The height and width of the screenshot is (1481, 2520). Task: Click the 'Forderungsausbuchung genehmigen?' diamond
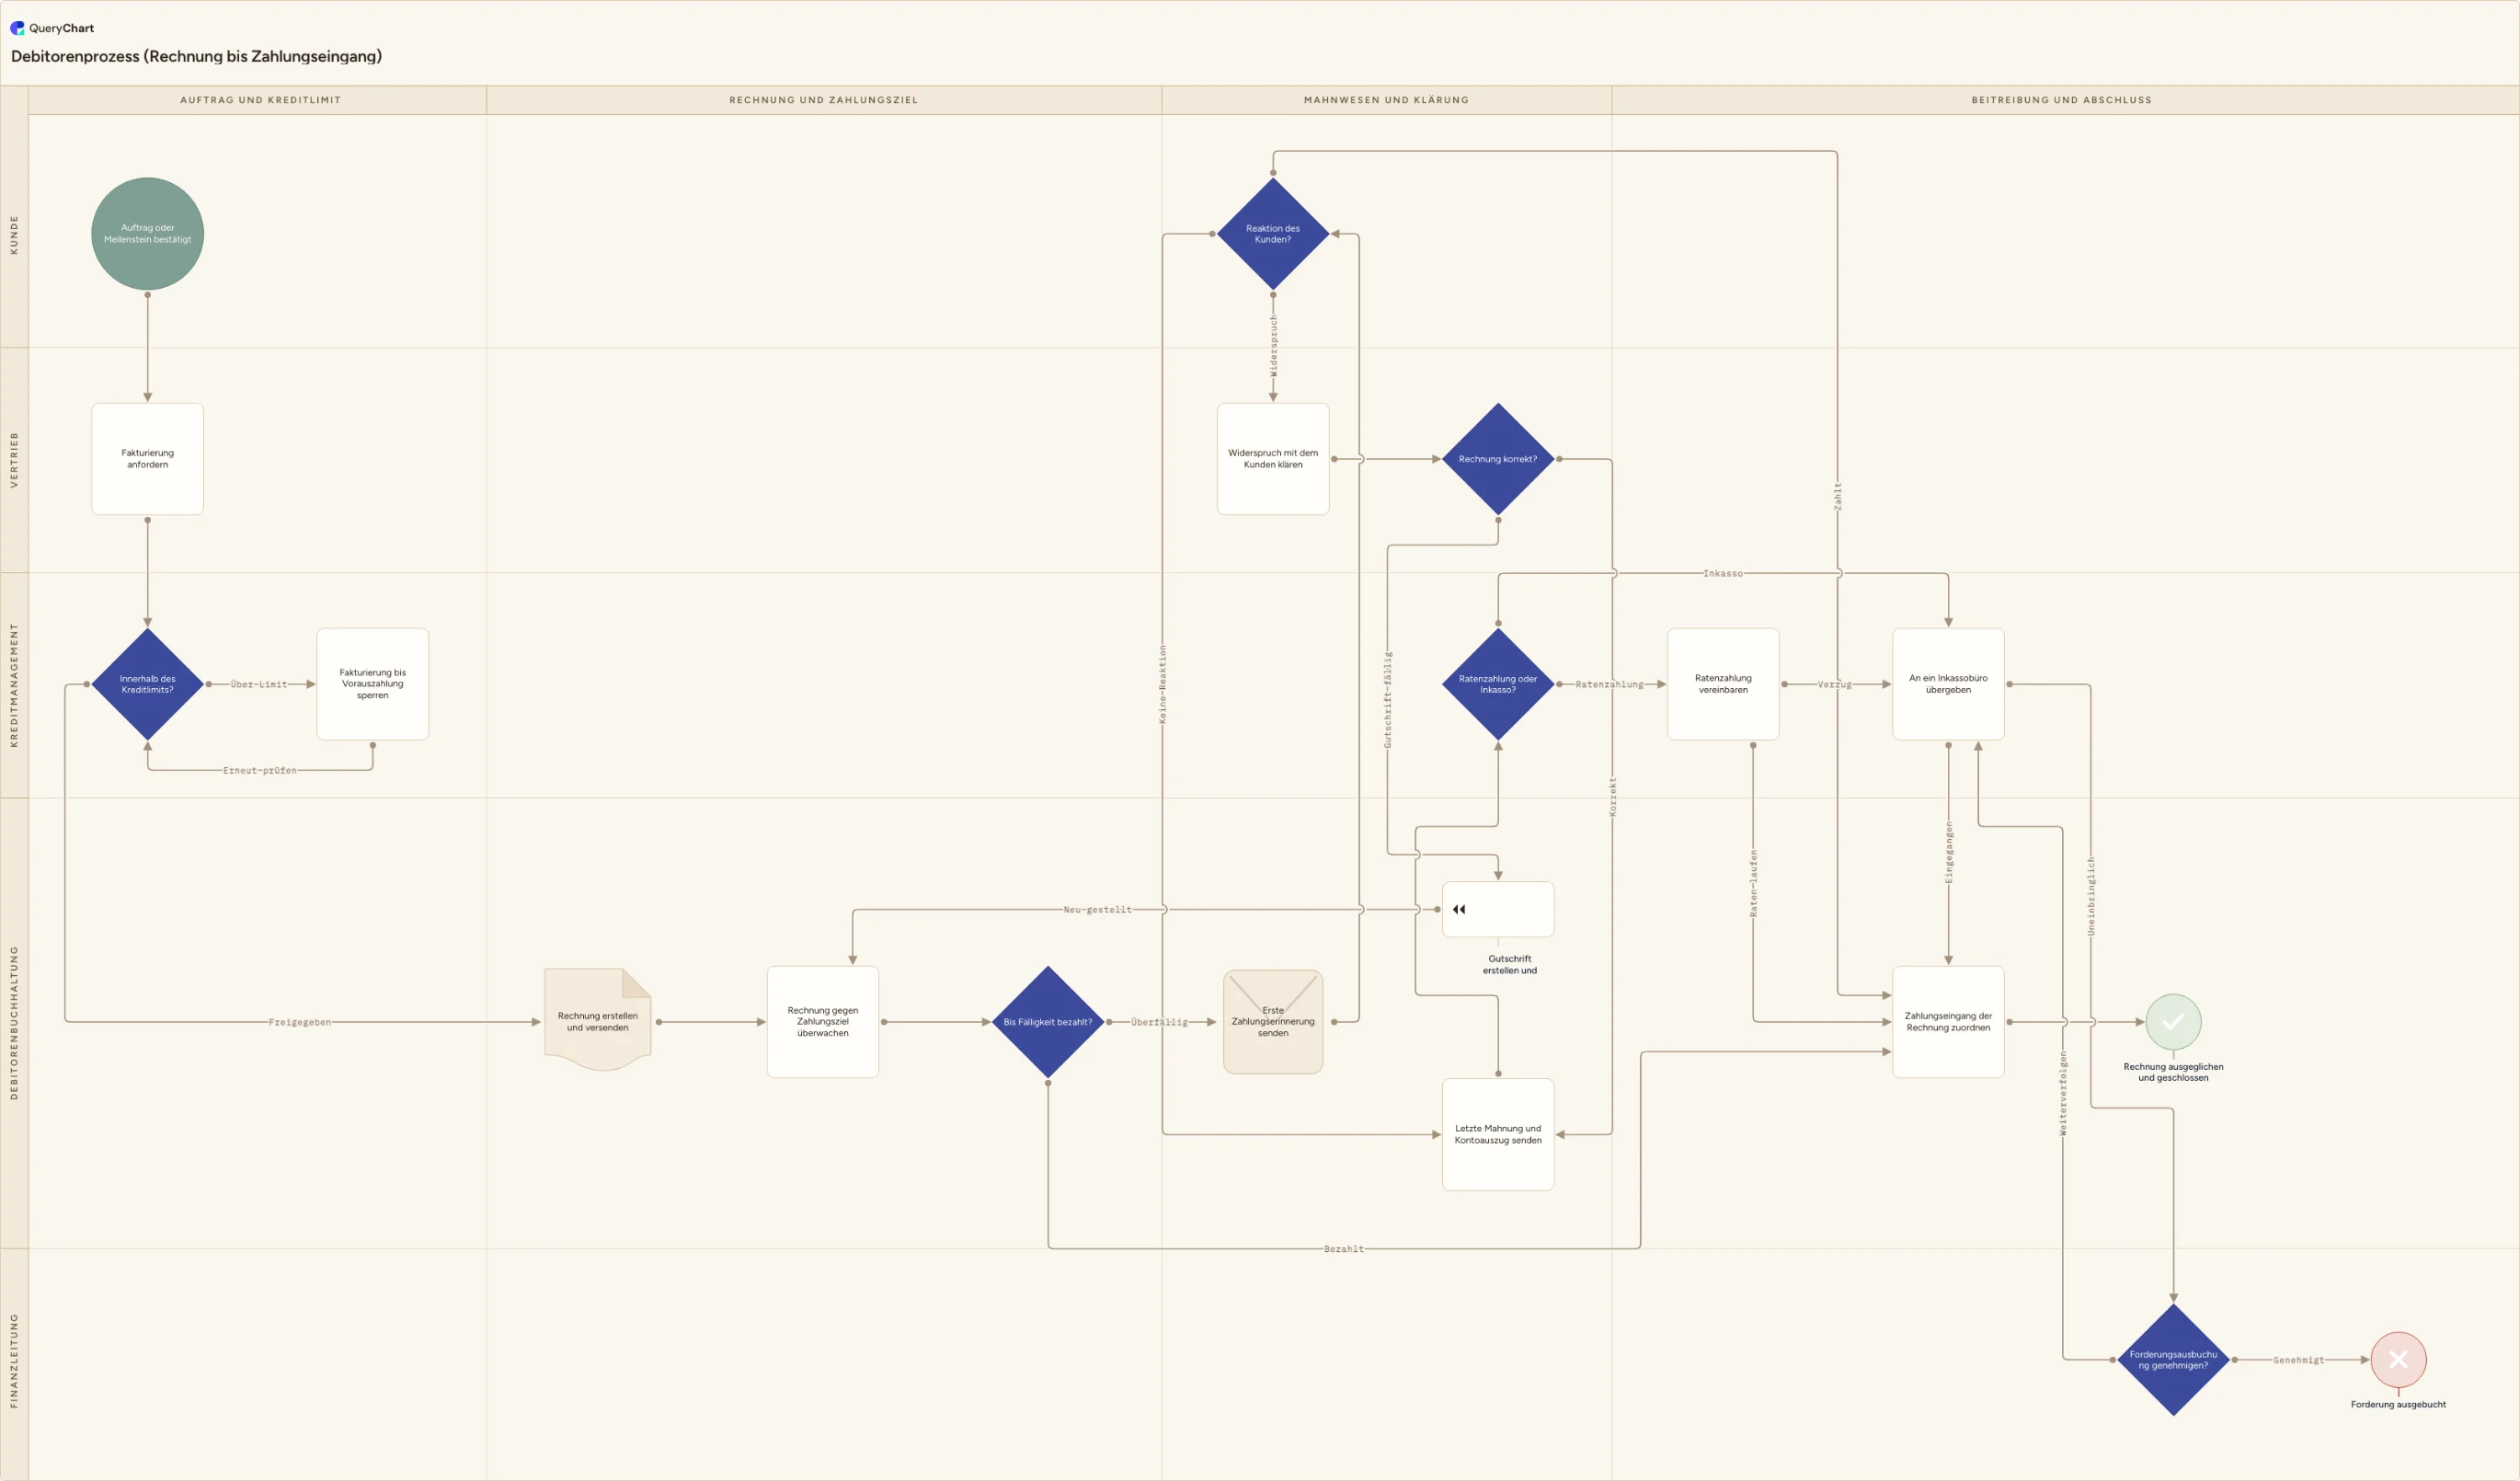point(2173,1359)
